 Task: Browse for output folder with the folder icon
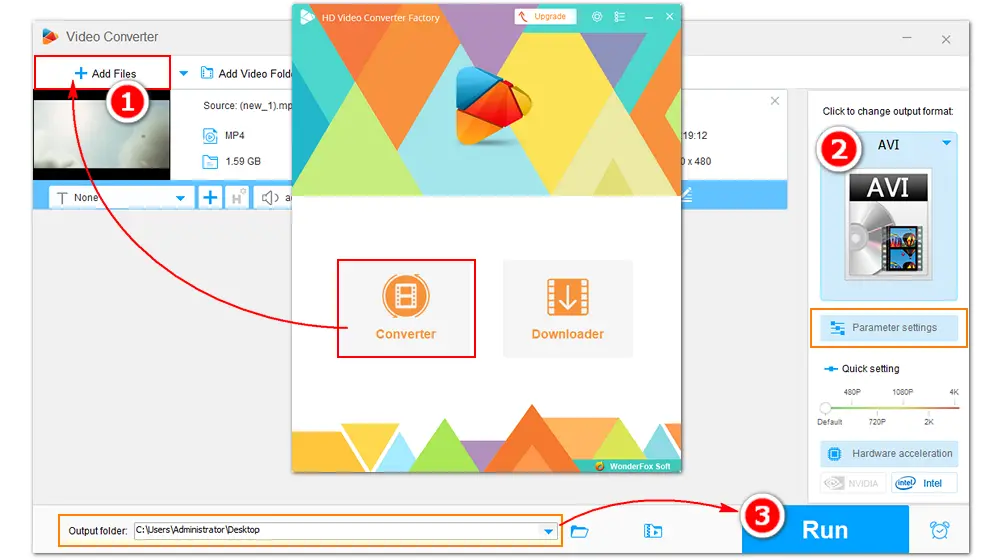click(x=579, y=531)
